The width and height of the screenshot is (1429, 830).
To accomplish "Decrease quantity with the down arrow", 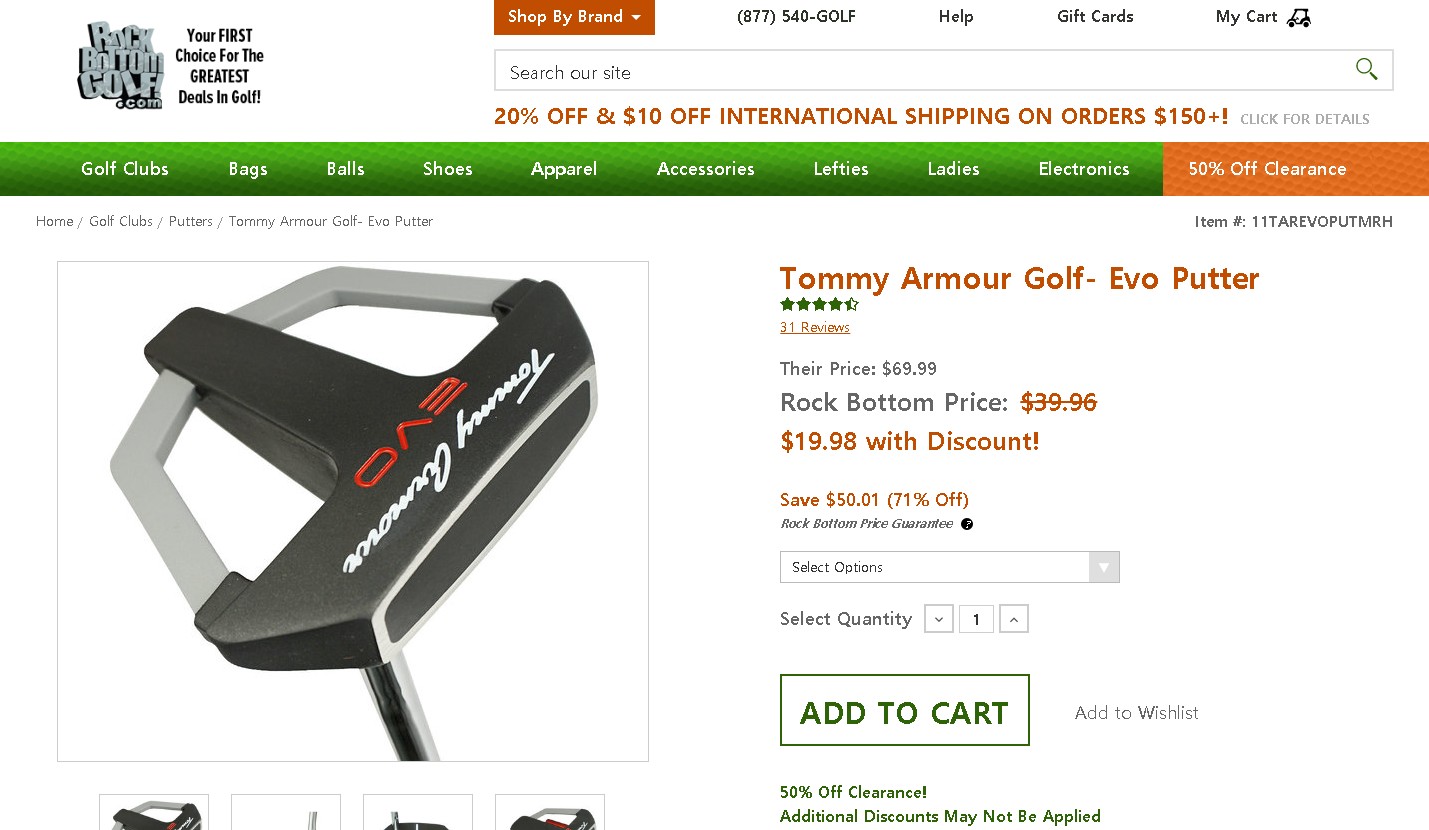I will (939, 619).
